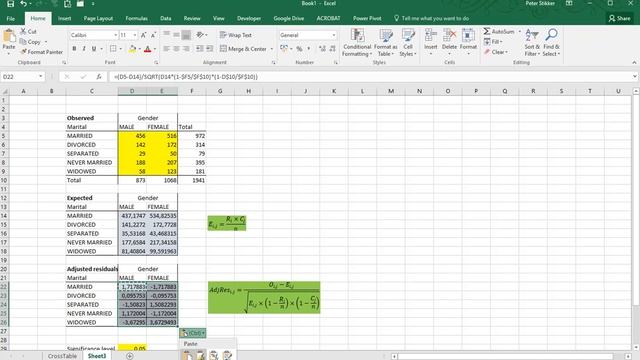Click the Clear button
The height and width of the screenshot is (360, 640).
496,52
